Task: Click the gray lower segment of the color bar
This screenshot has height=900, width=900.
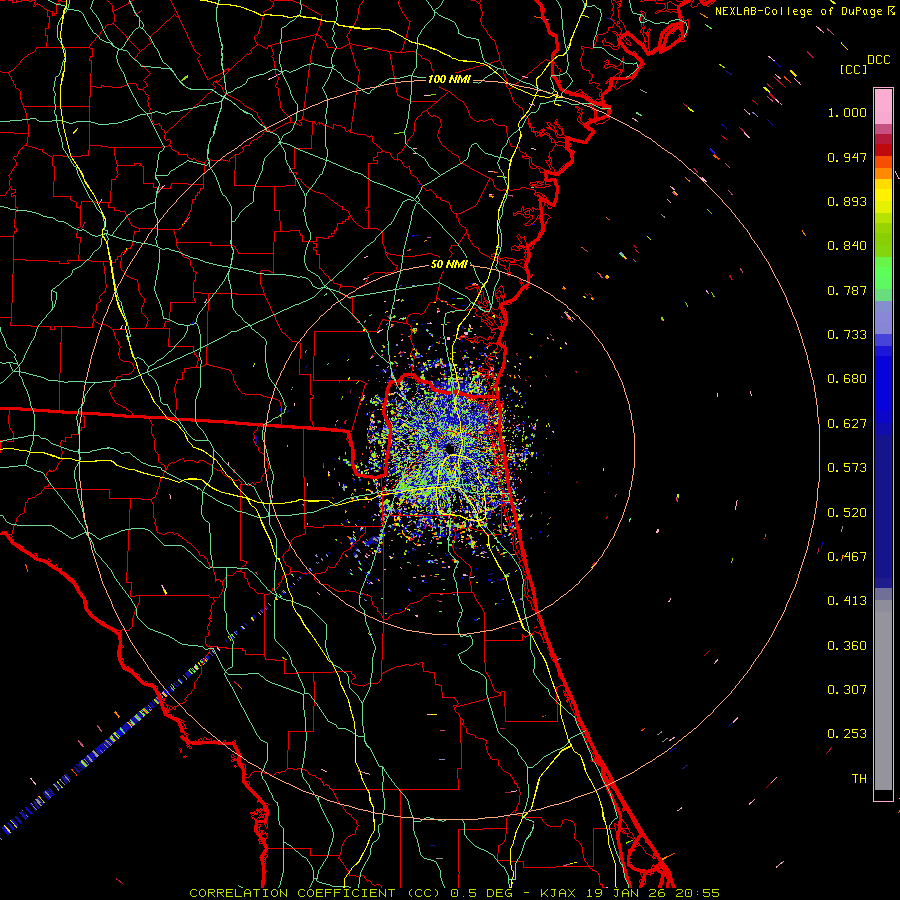Action: click(883, 695)
